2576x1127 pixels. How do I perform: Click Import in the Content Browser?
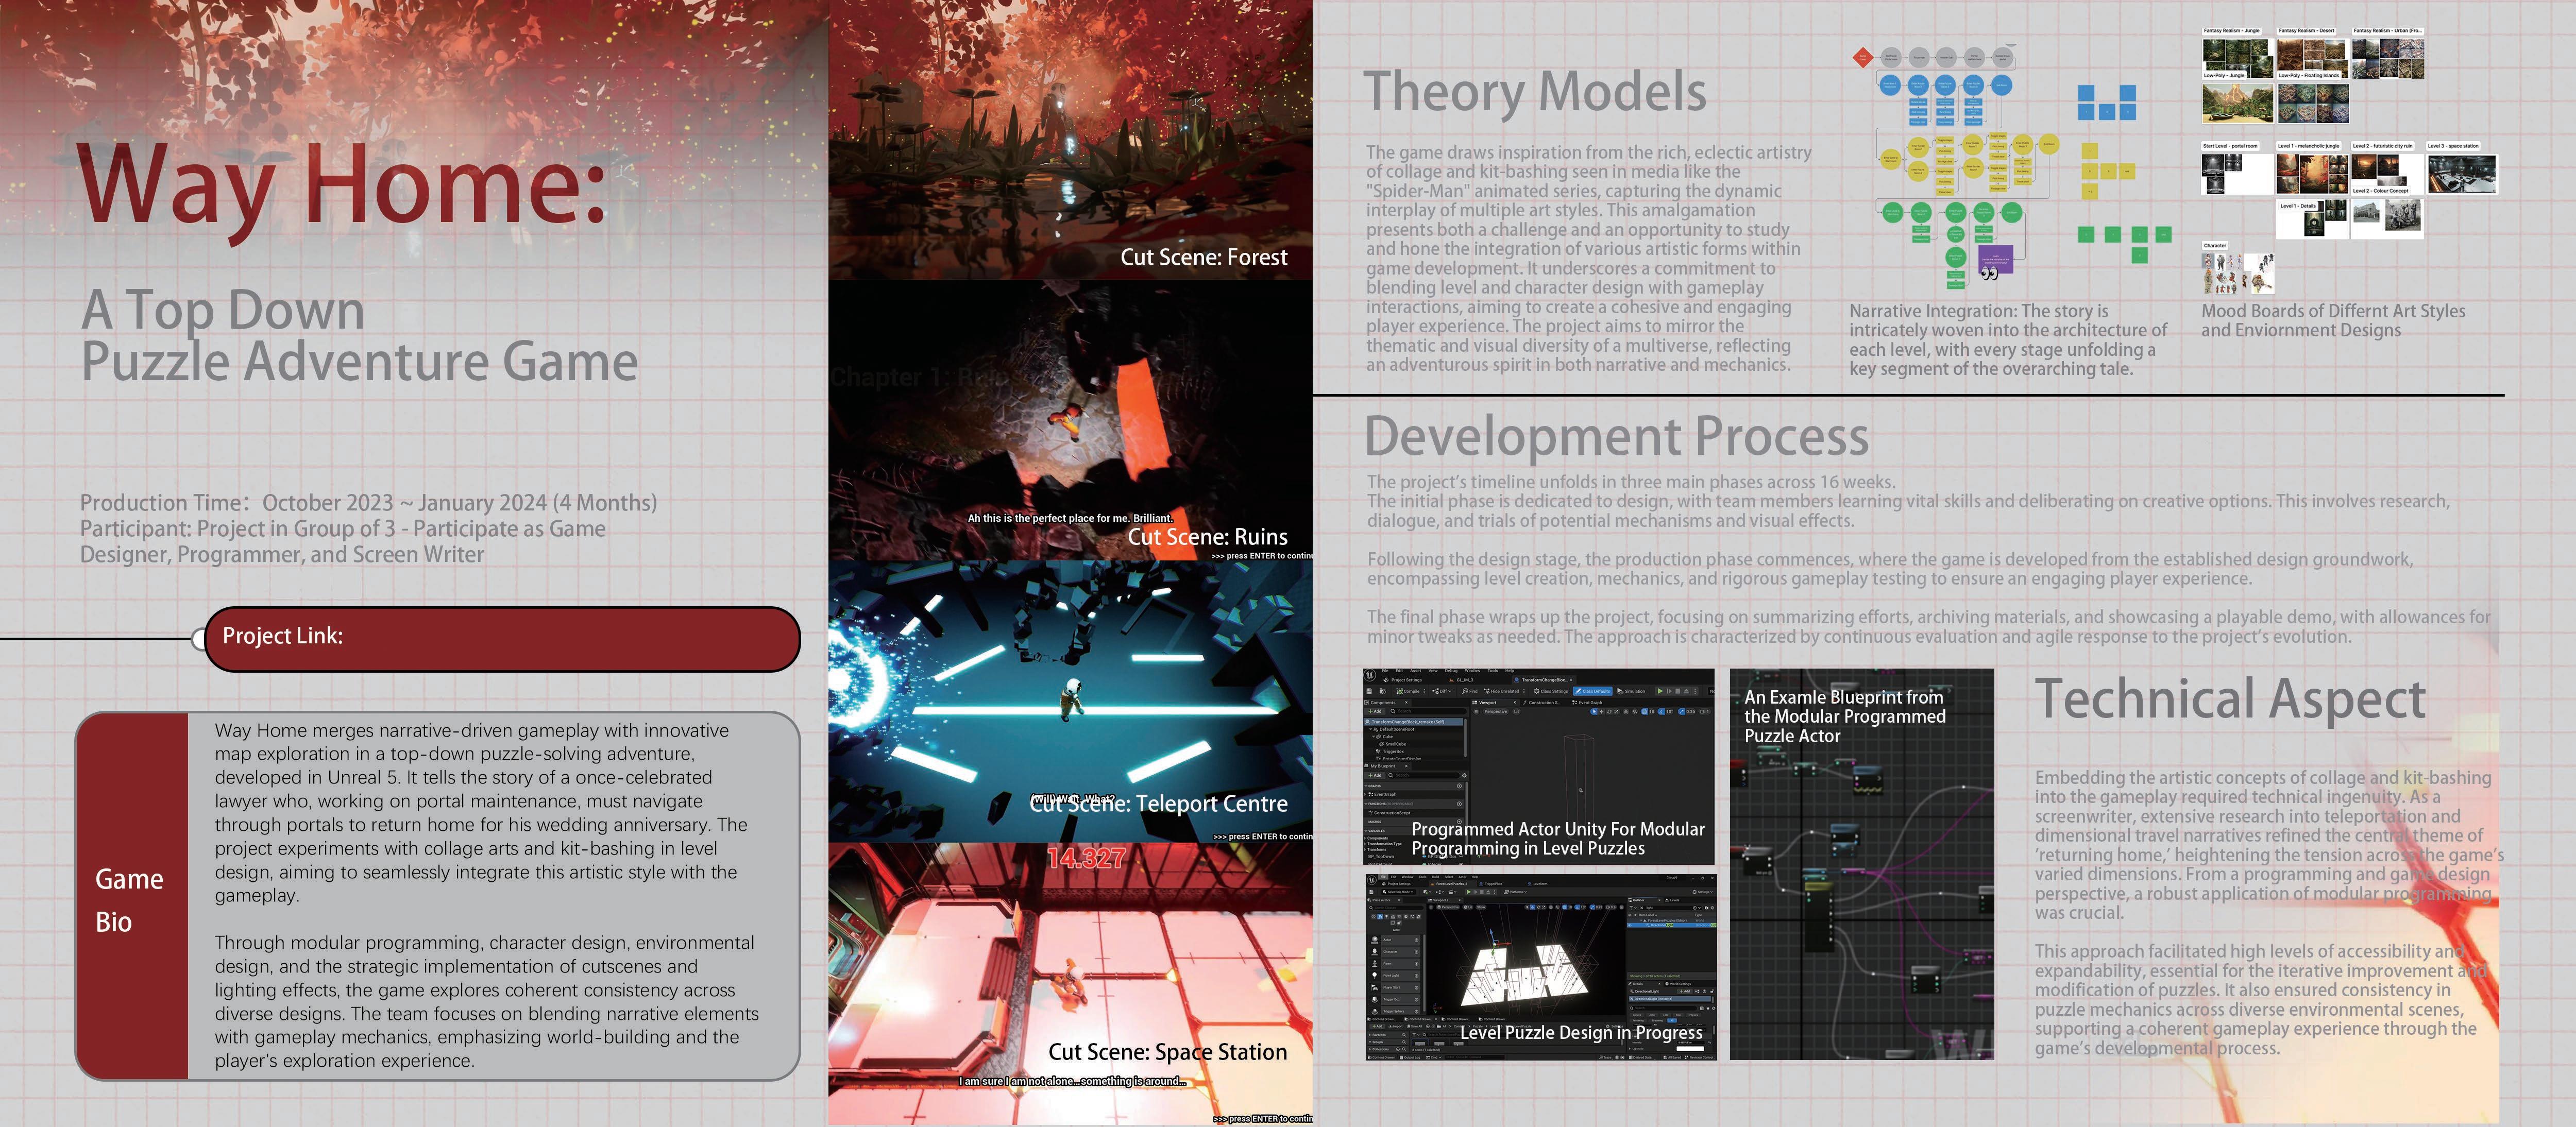tap(1396, 1027)
